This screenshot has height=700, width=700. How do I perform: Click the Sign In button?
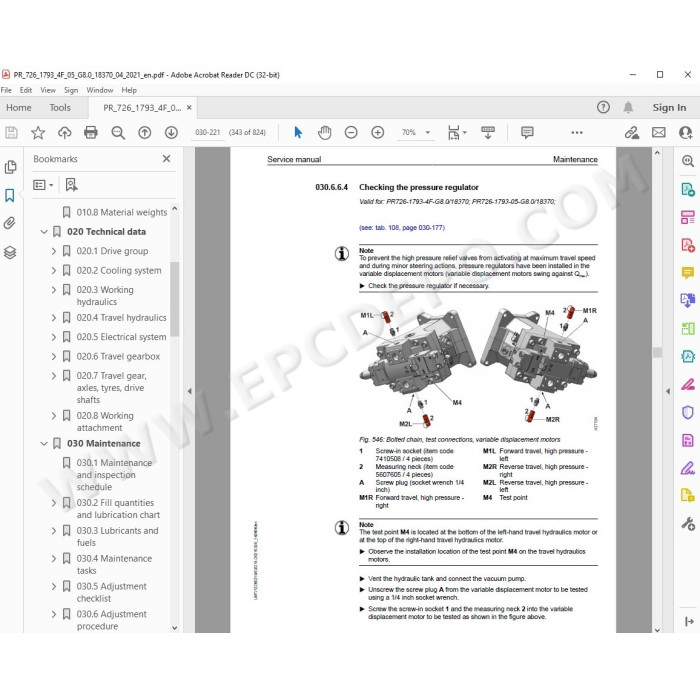[x=669, y=108]
